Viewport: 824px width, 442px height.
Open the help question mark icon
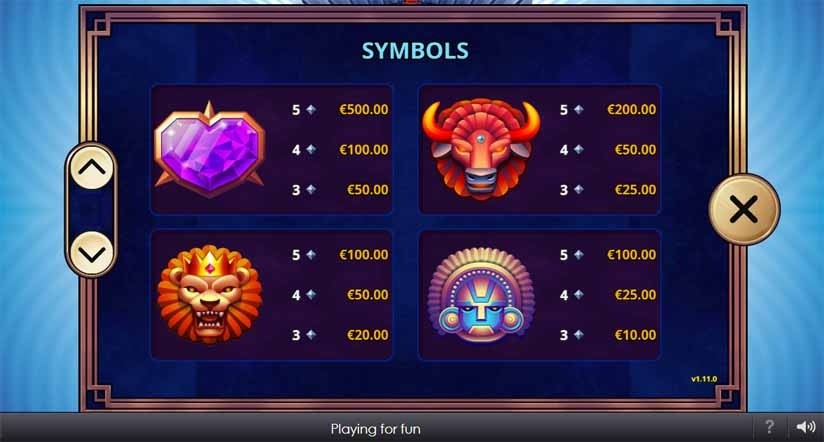769,427
